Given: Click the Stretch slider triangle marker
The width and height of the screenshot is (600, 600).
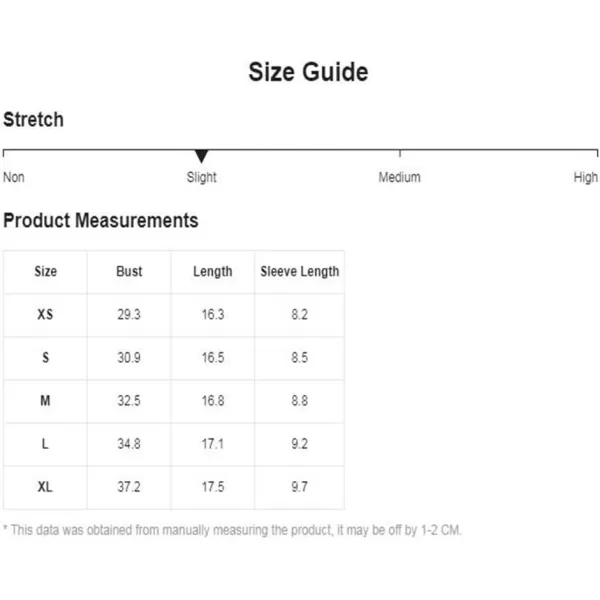Looking at the screenshot, I should [x=201, y=156].
